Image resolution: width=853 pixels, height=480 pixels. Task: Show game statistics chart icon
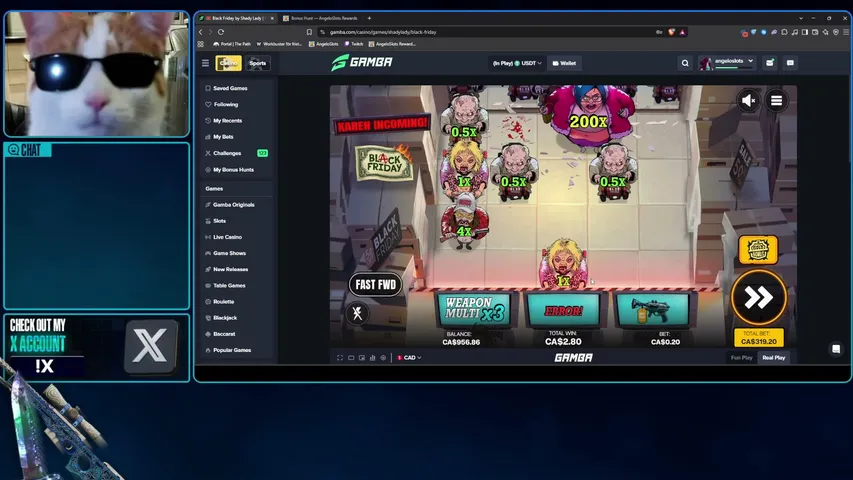[373, 358]
